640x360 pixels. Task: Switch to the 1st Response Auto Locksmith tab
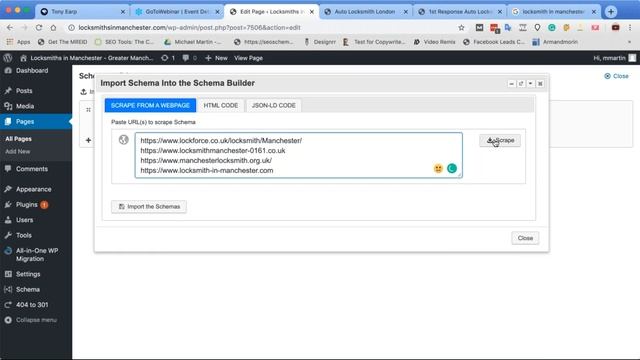click(x=460, y=11)
